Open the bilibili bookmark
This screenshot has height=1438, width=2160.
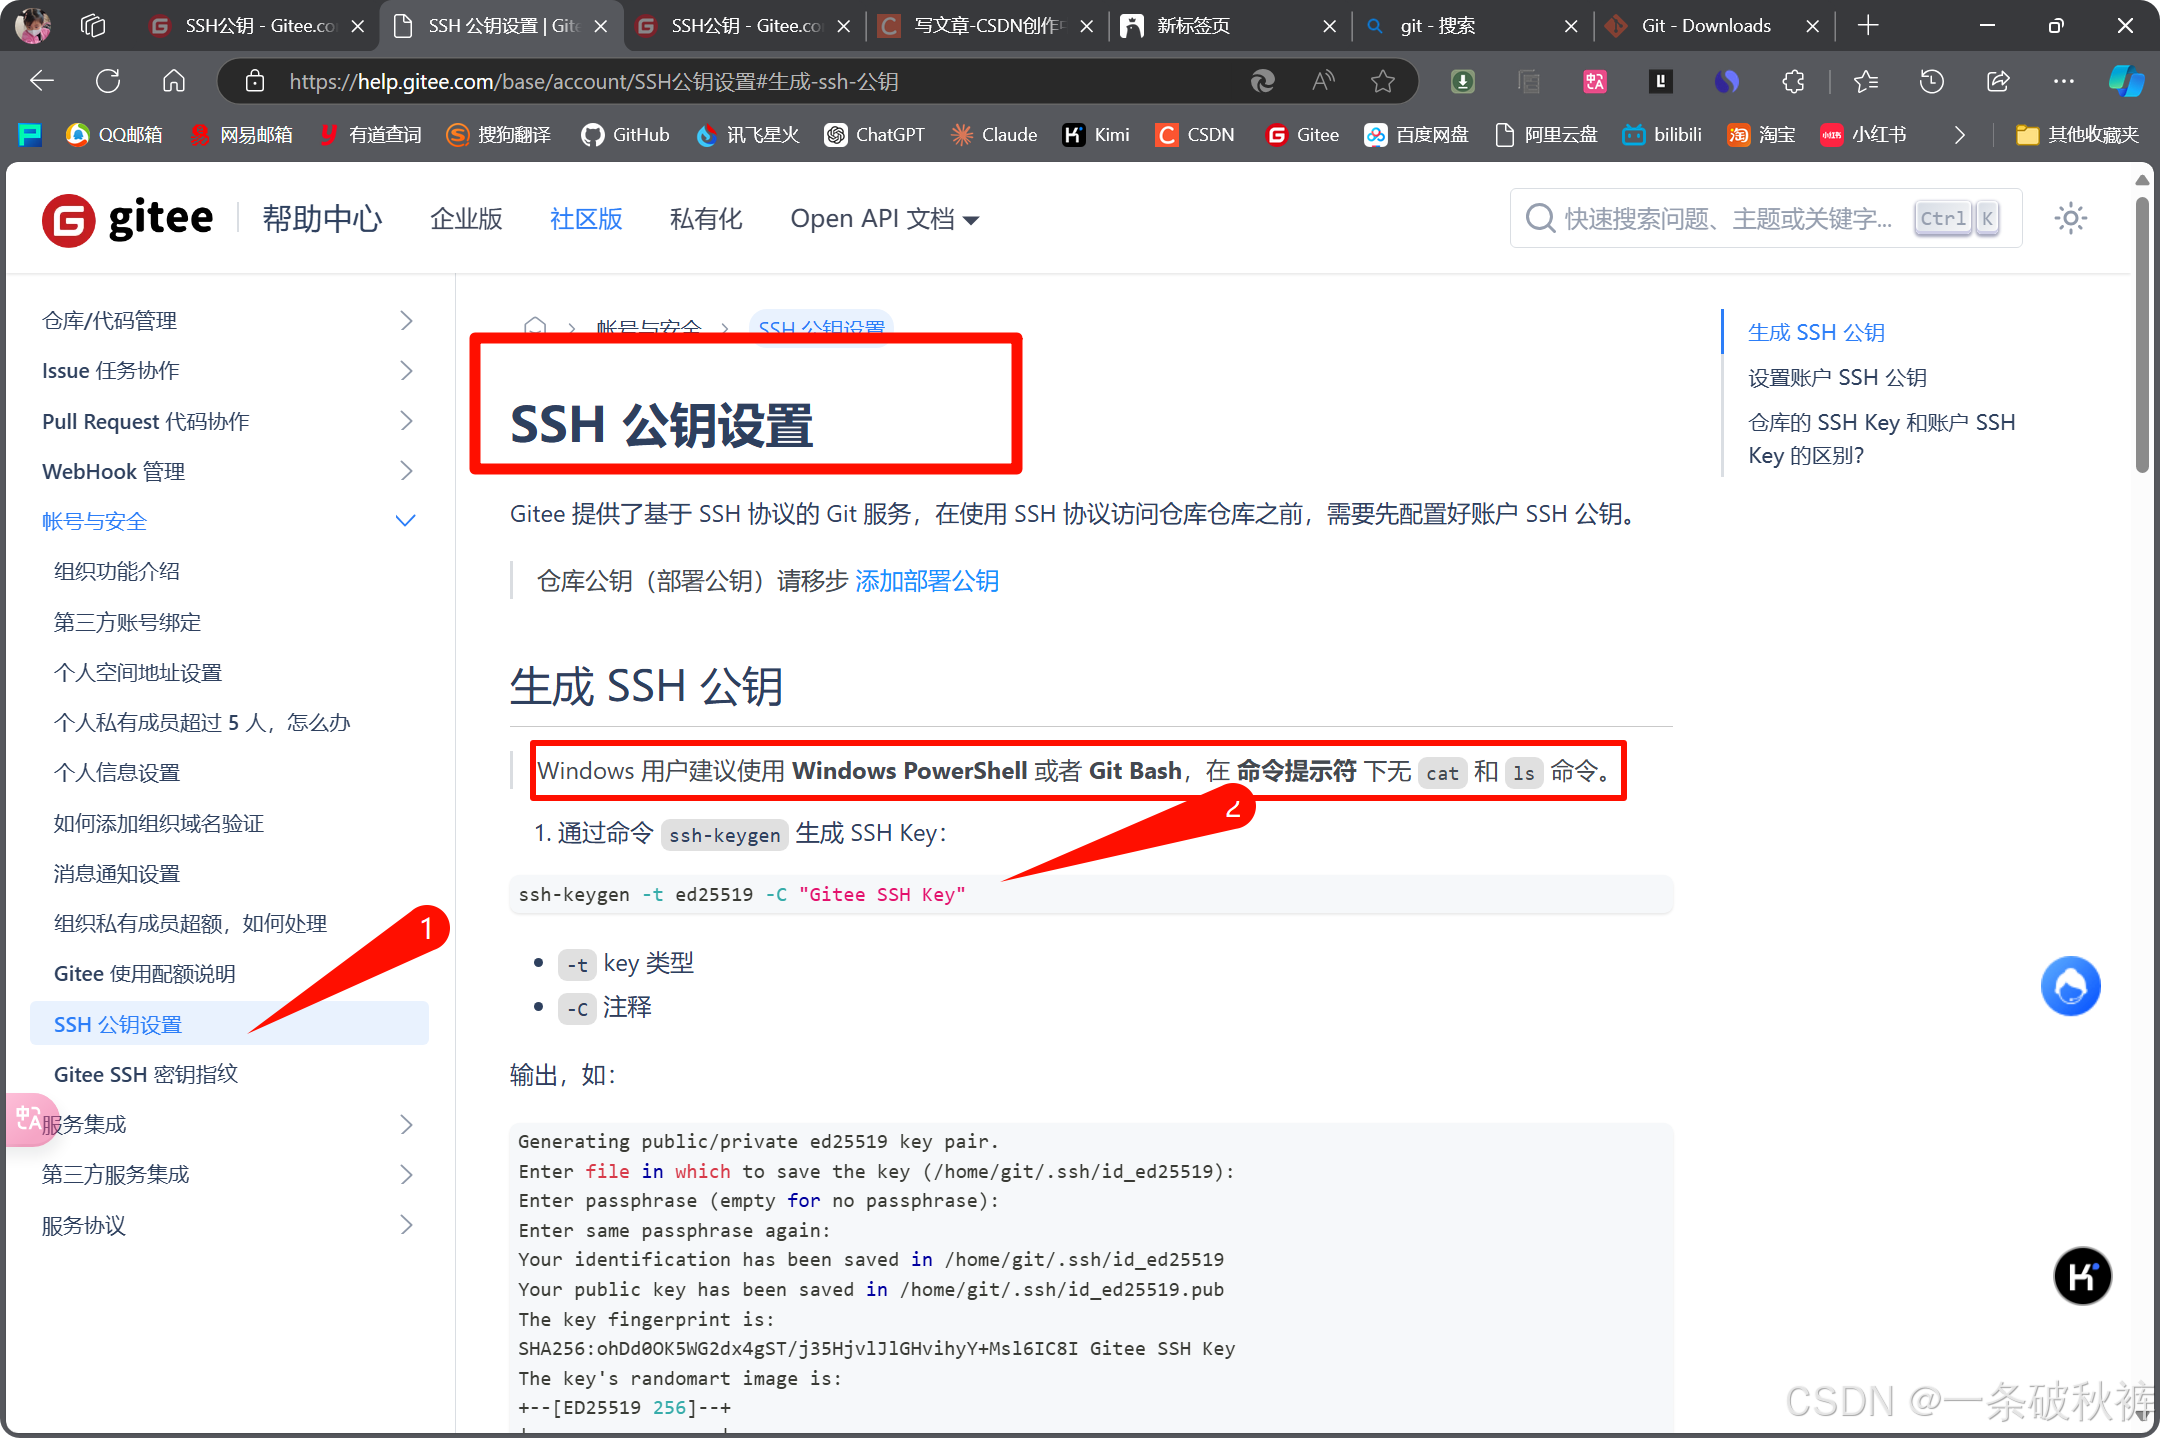pos(1662,135)
